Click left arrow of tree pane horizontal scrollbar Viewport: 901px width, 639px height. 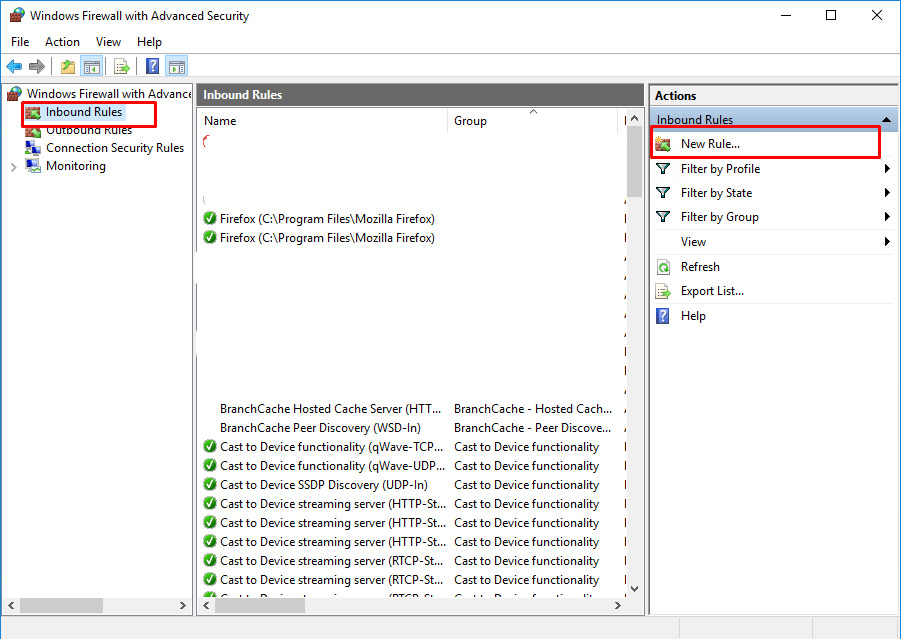pyautogui.click(x=11, y=606)
